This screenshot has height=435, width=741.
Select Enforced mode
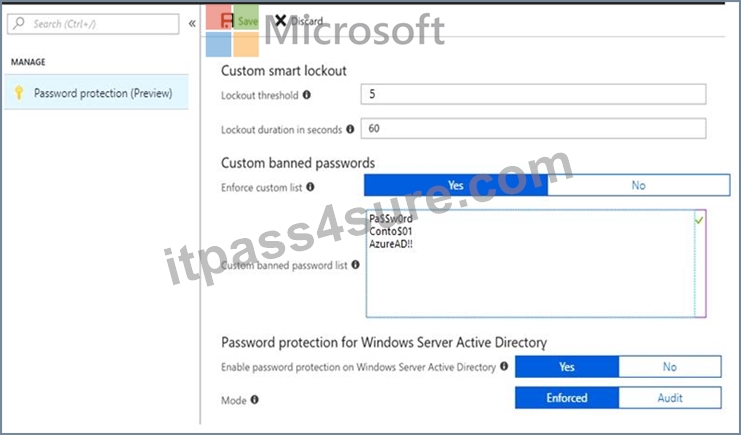click(x=567, y=398)
